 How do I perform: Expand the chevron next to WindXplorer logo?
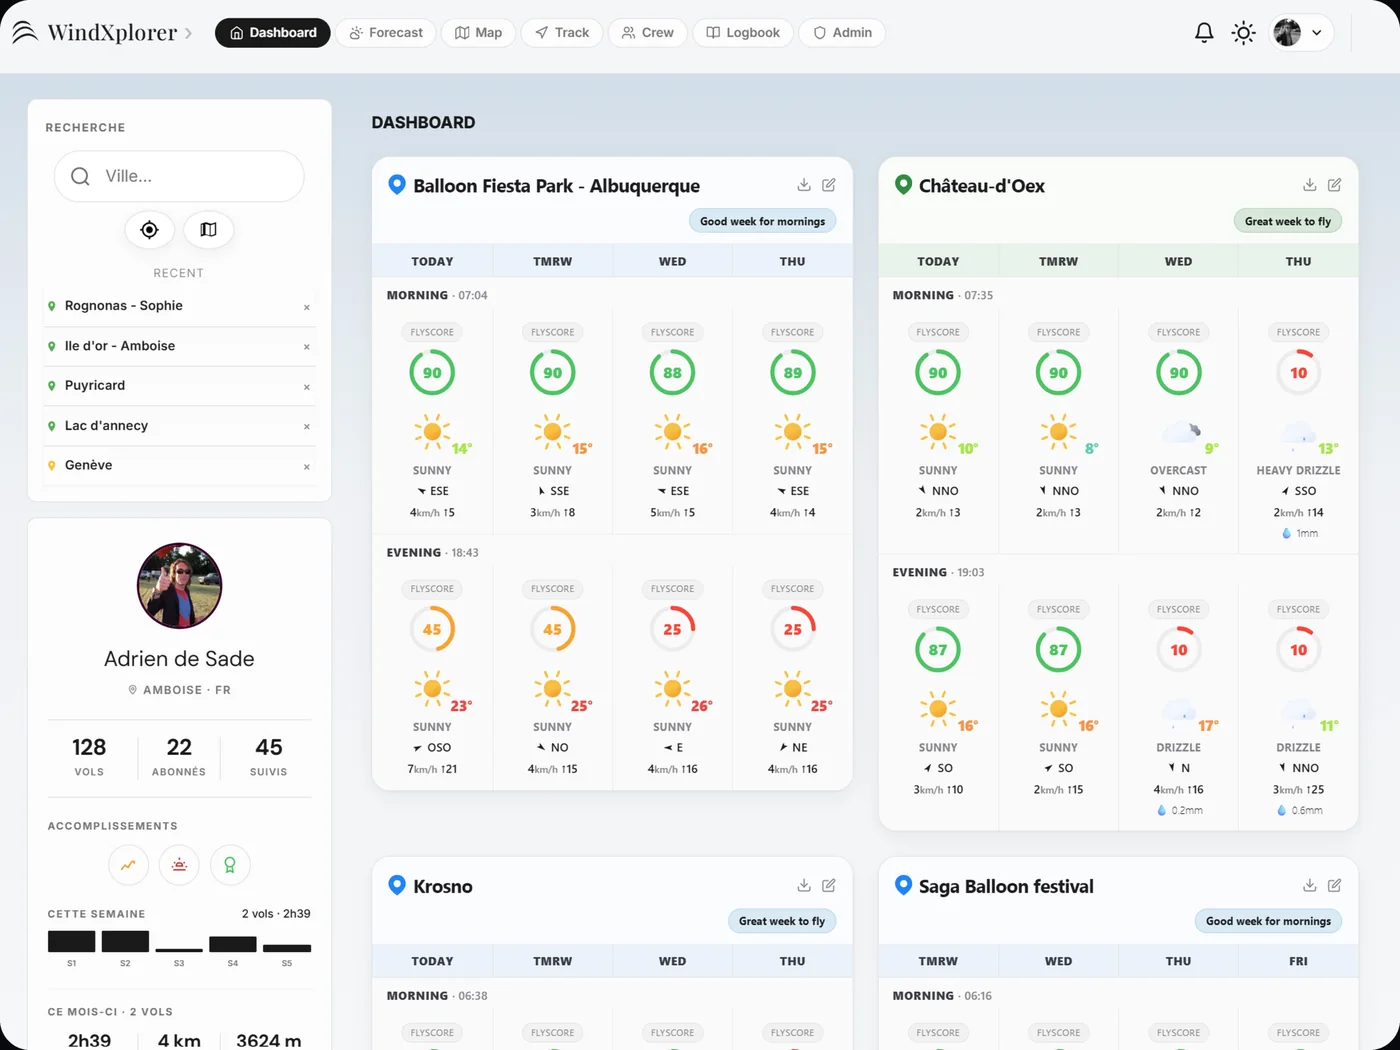(x=188, y=33)
